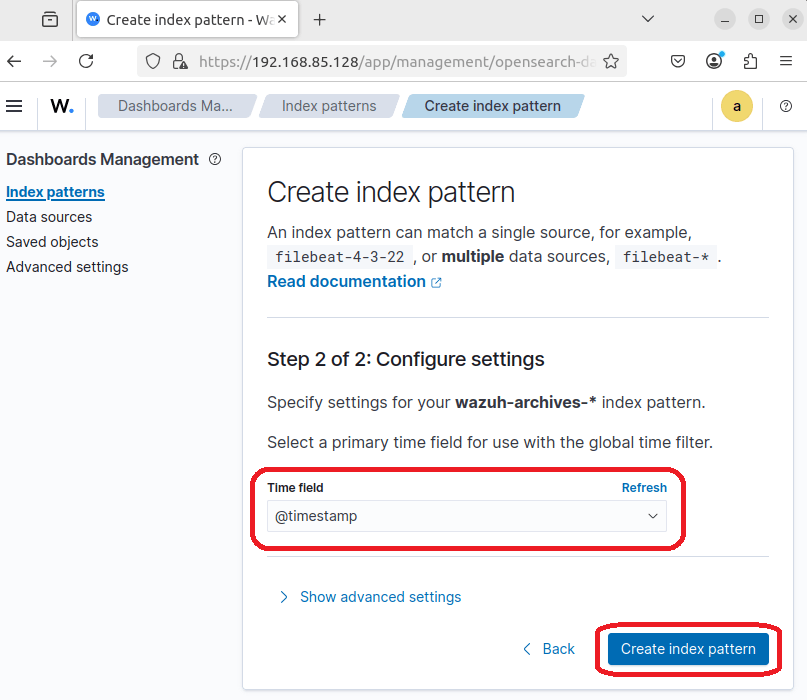Go to Index patterns breadcrumb

point(329,106)
